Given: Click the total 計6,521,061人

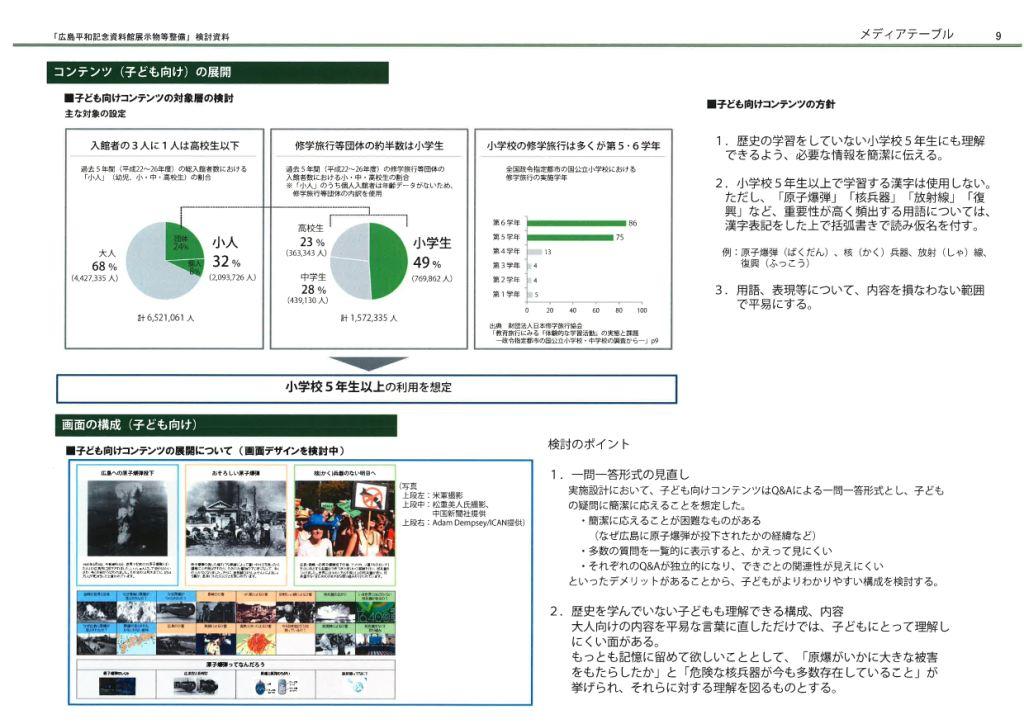Looking at the screenshot, I should tap(165, 318).
